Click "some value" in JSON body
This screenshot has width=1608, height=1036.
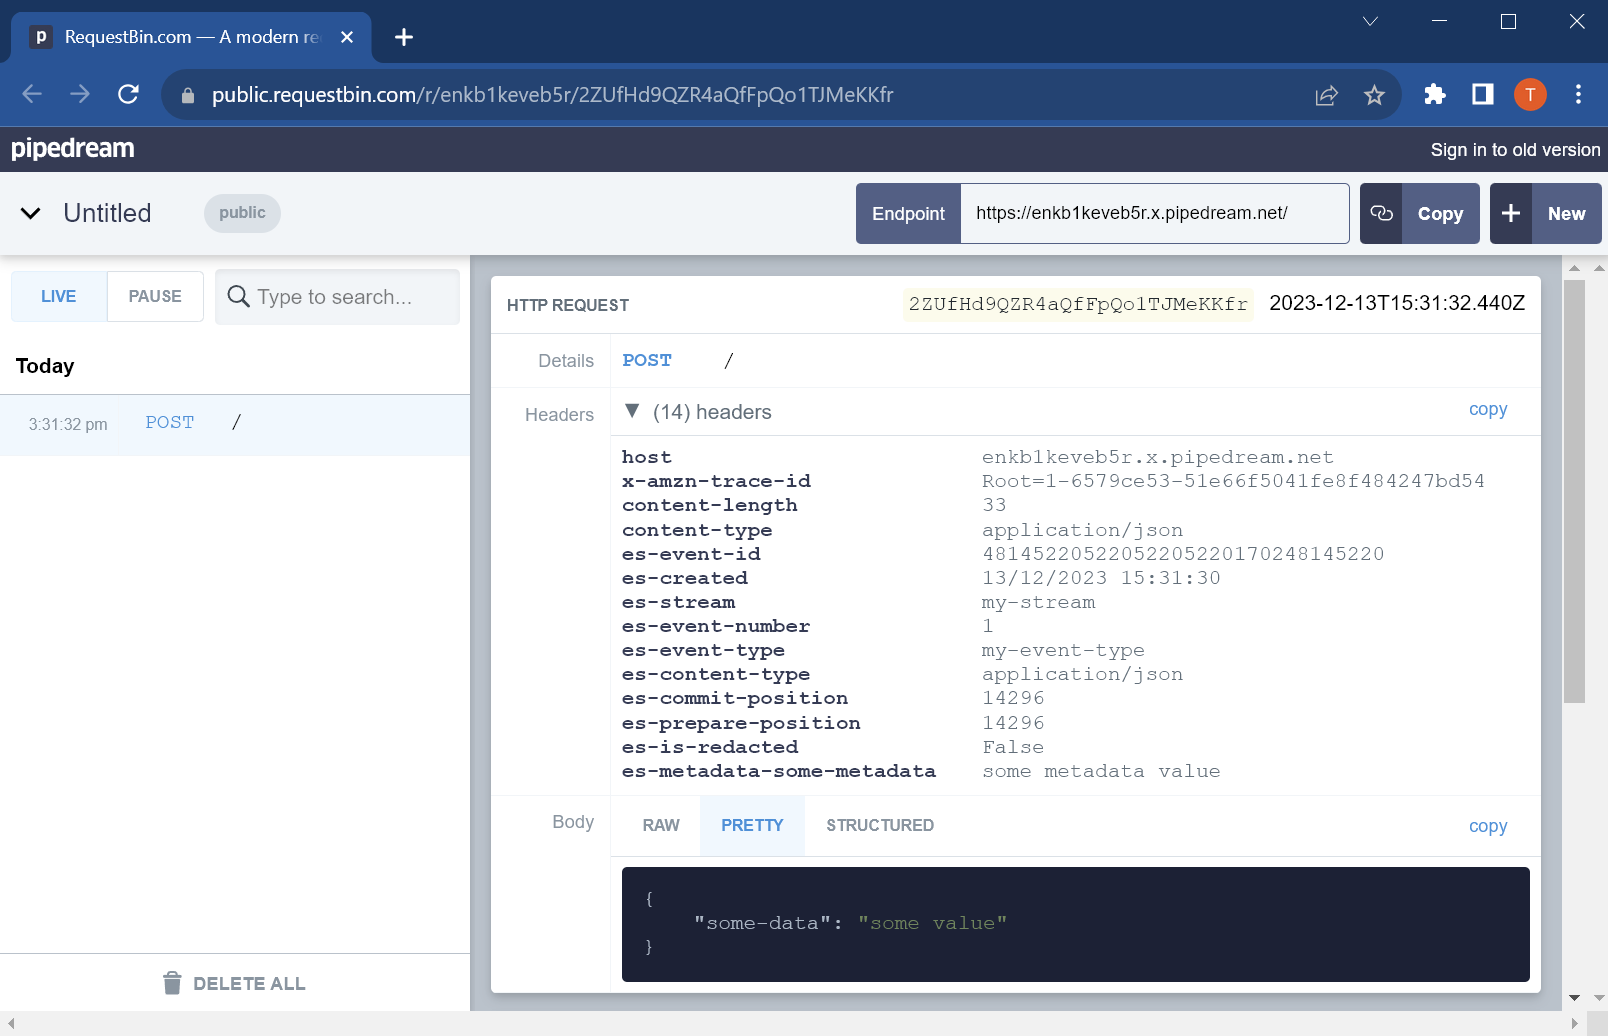[932, 923]
